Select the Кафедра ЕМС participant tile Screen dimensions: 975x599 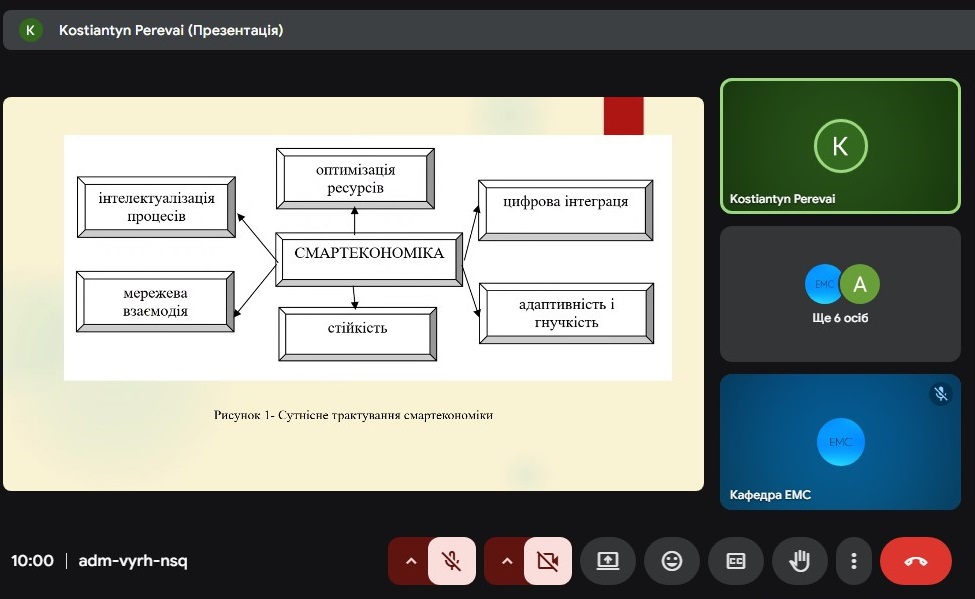click(x=840, y=442)
